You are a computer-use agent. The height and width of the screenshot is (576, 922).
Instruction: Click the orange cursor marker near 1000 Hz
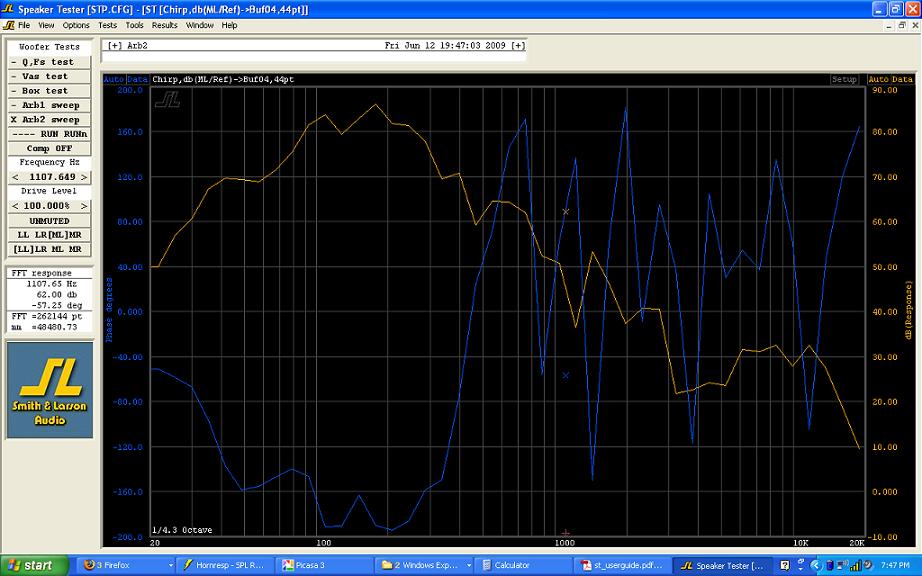pos(566,212)
